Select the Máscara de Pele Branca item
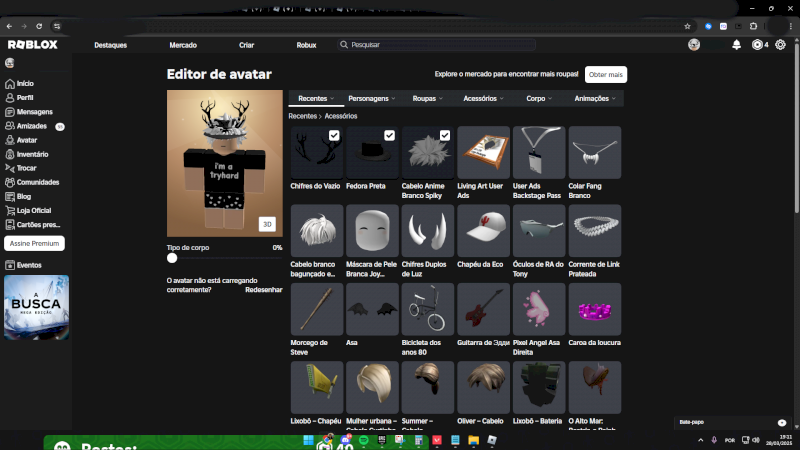The height and width of the screenshot is (450, 800). coord(372,231)
